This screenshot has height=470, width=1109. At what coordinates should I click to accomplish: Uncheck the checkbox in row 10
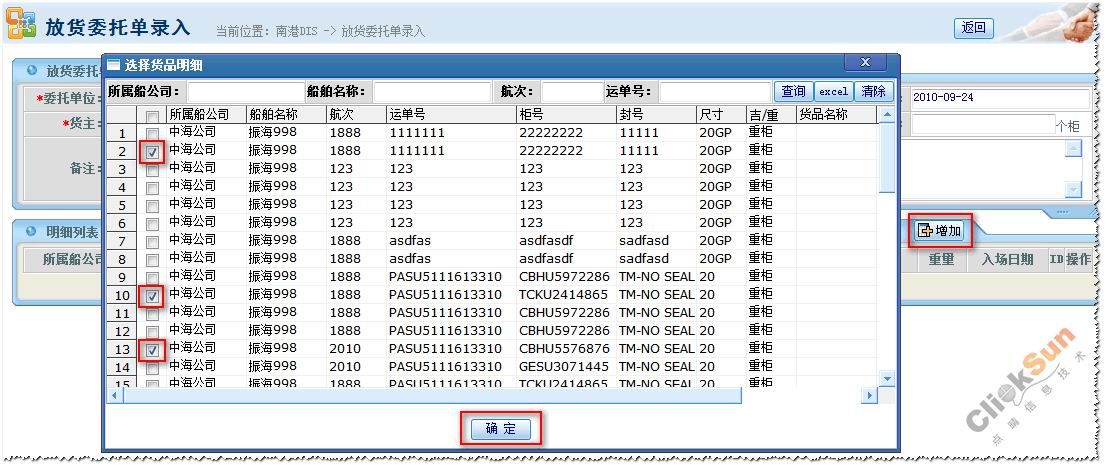[x=152, y=296]
